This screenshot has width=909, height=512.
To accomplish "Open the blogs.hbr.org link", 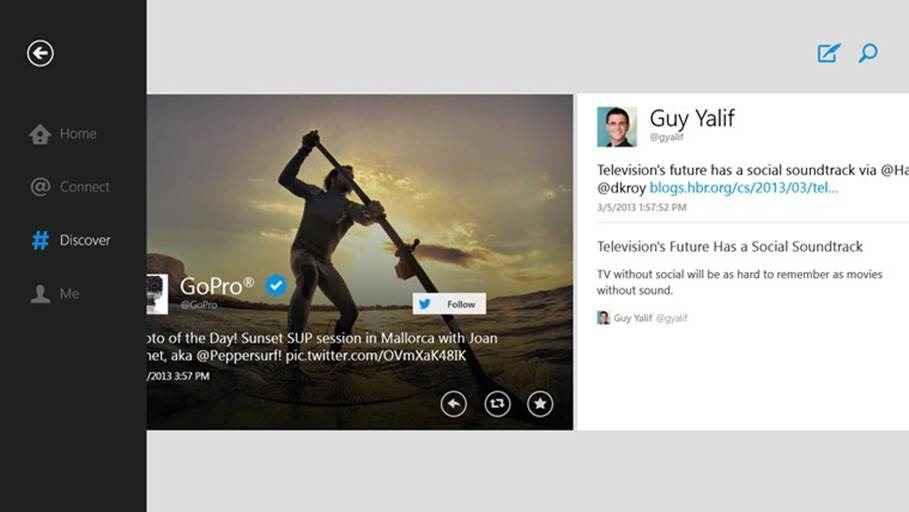I will click(743, 187).
